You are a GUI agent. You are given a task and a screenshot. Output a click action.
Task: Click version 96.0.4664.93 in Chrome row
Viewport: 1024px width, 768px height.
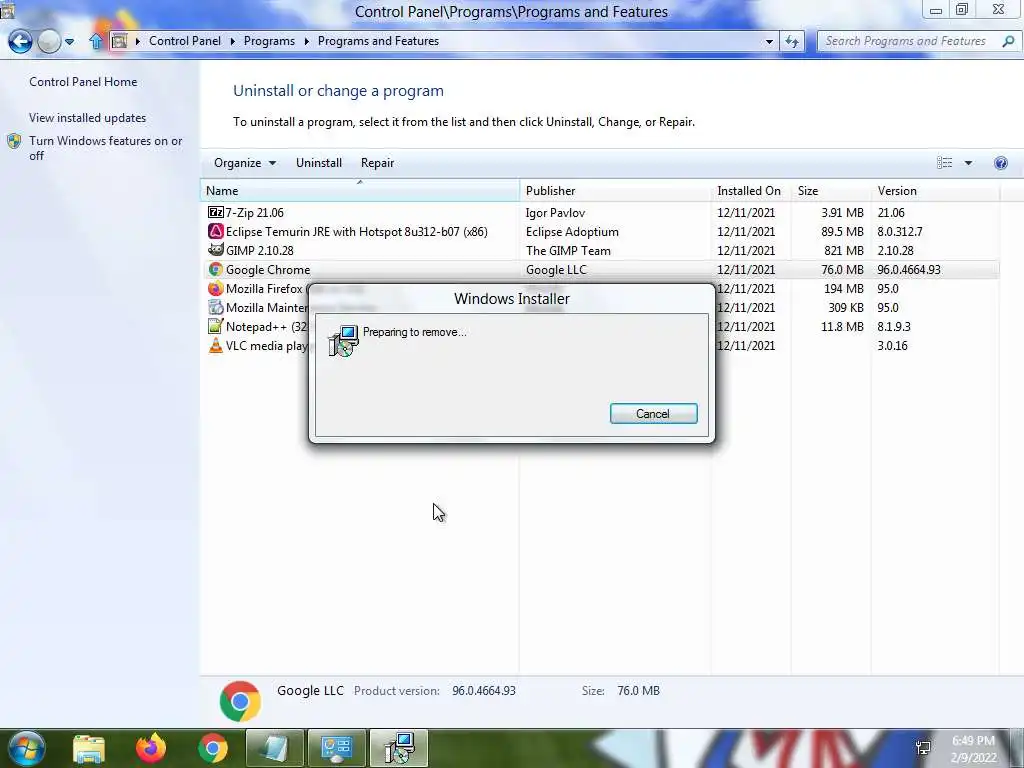pyautogui.click(x=909, y=269)
